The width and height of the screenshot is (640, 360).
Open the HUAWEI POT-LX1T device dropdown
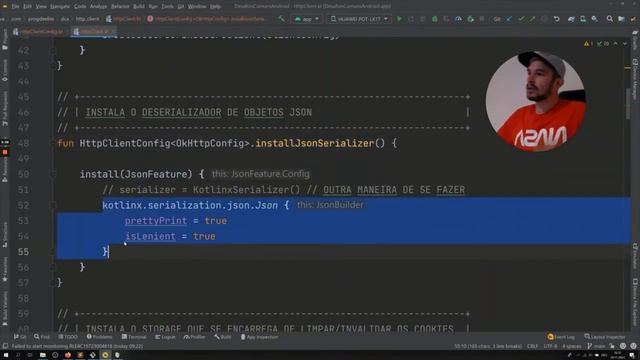tap(359, 19)
